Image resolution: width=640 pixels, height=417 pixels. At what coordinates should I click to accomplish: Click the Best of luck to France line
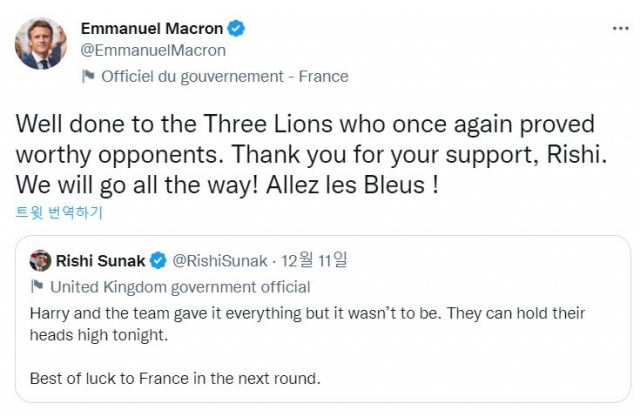(175, 379)
